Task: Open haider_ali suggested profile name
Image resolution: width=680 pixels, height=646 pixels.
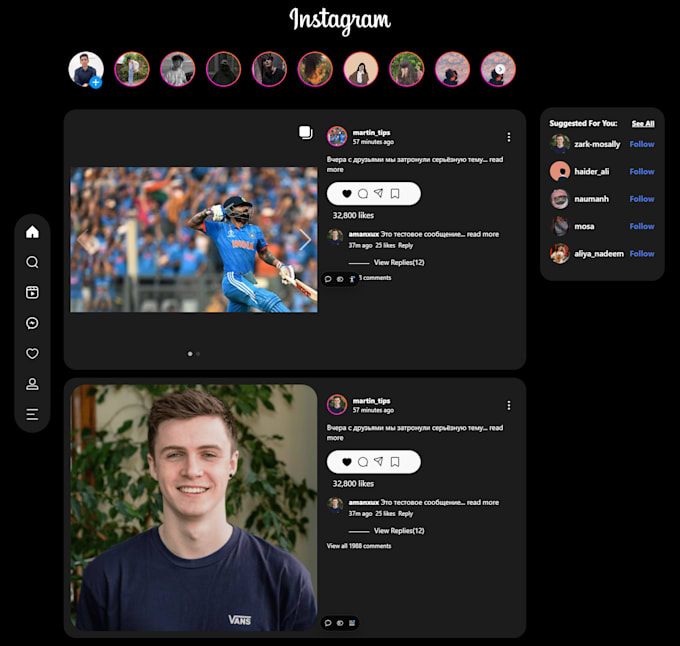Action: (x=592, y=172)
